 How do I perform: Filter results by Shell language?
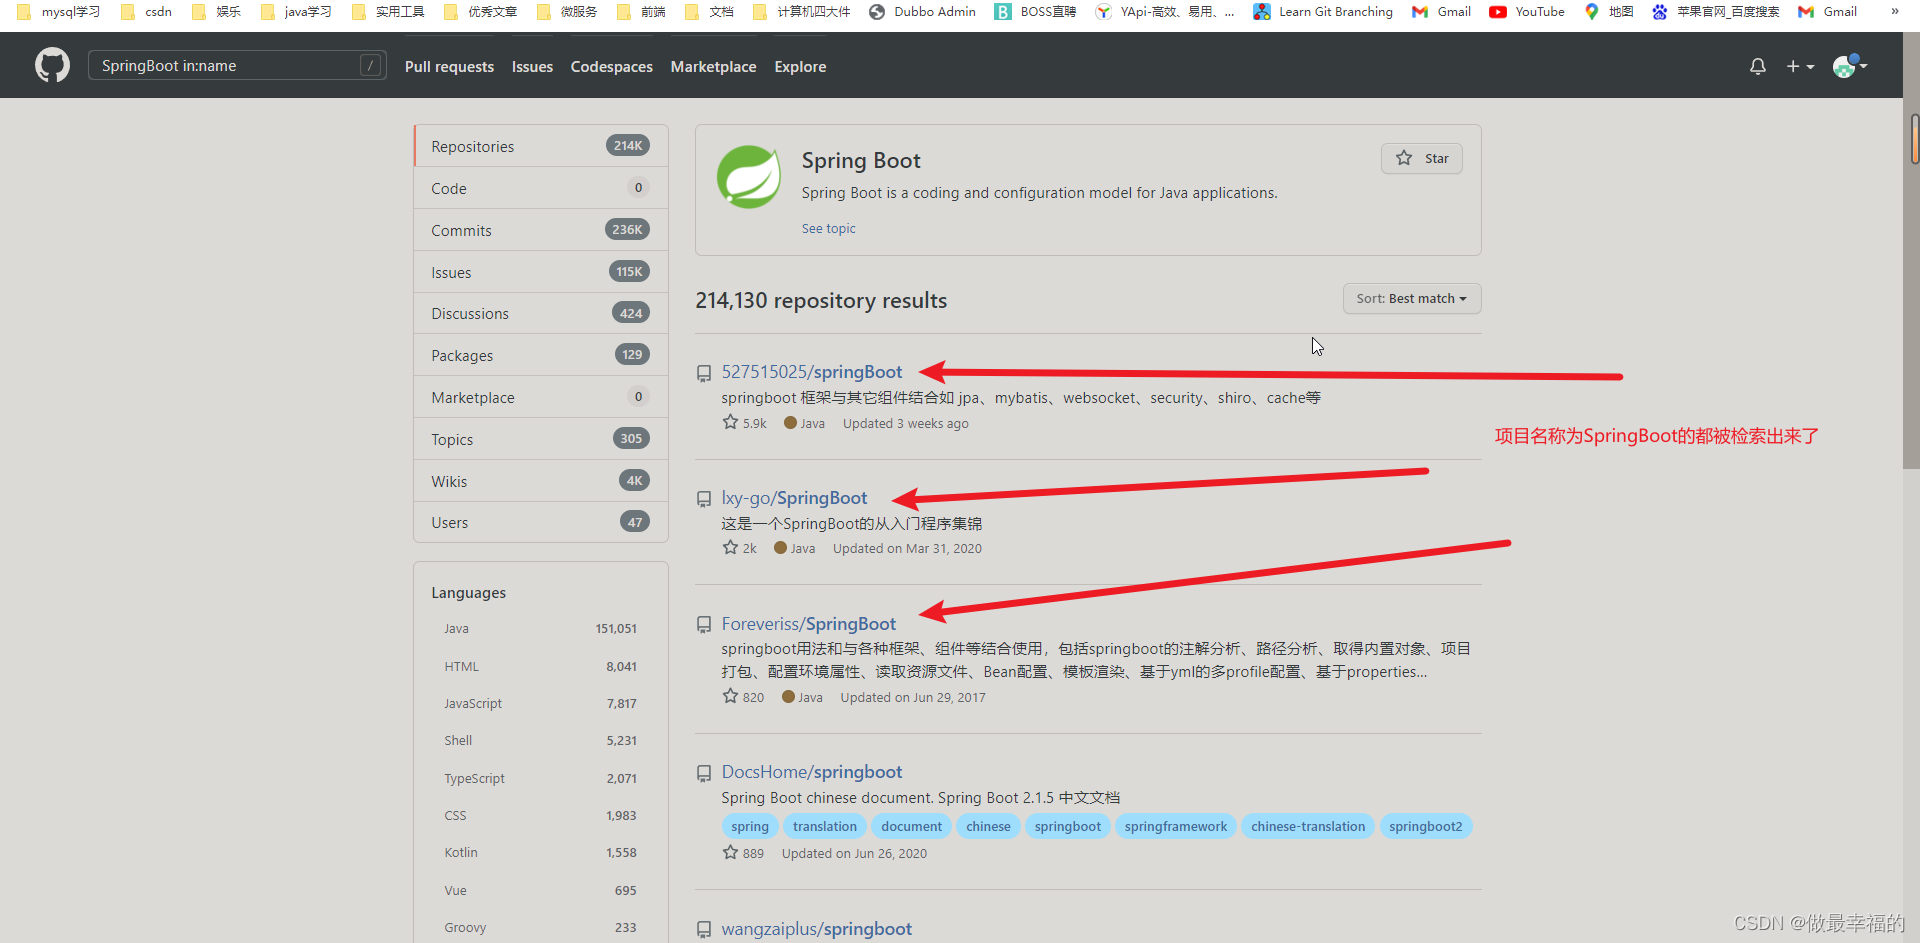(541, 740)
